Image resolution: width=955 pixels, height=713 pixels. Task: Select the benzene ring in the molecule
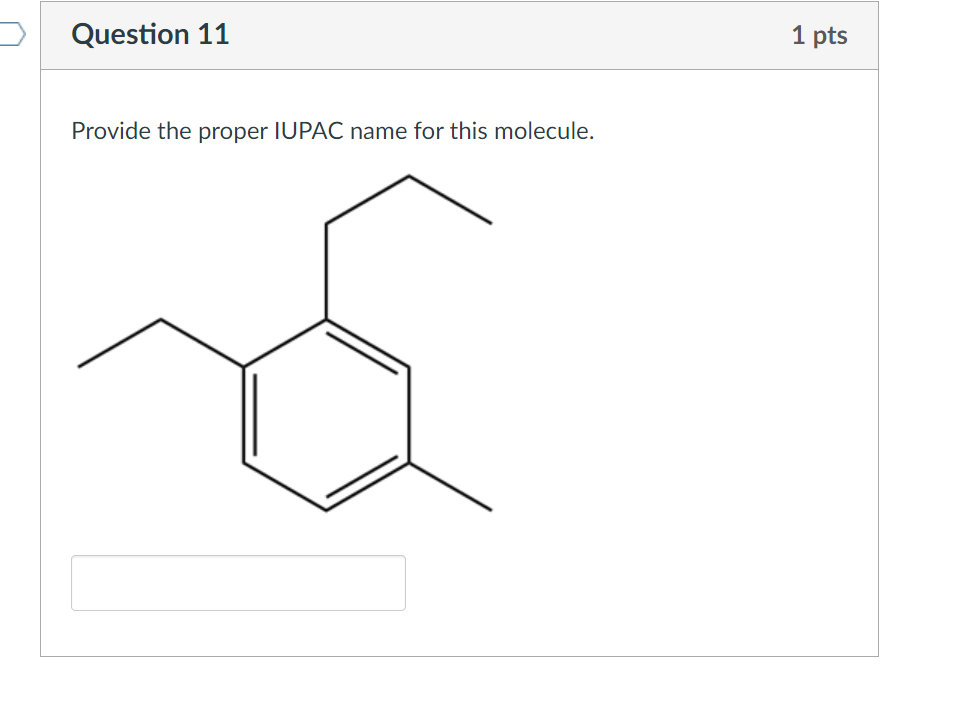[325, 415]
